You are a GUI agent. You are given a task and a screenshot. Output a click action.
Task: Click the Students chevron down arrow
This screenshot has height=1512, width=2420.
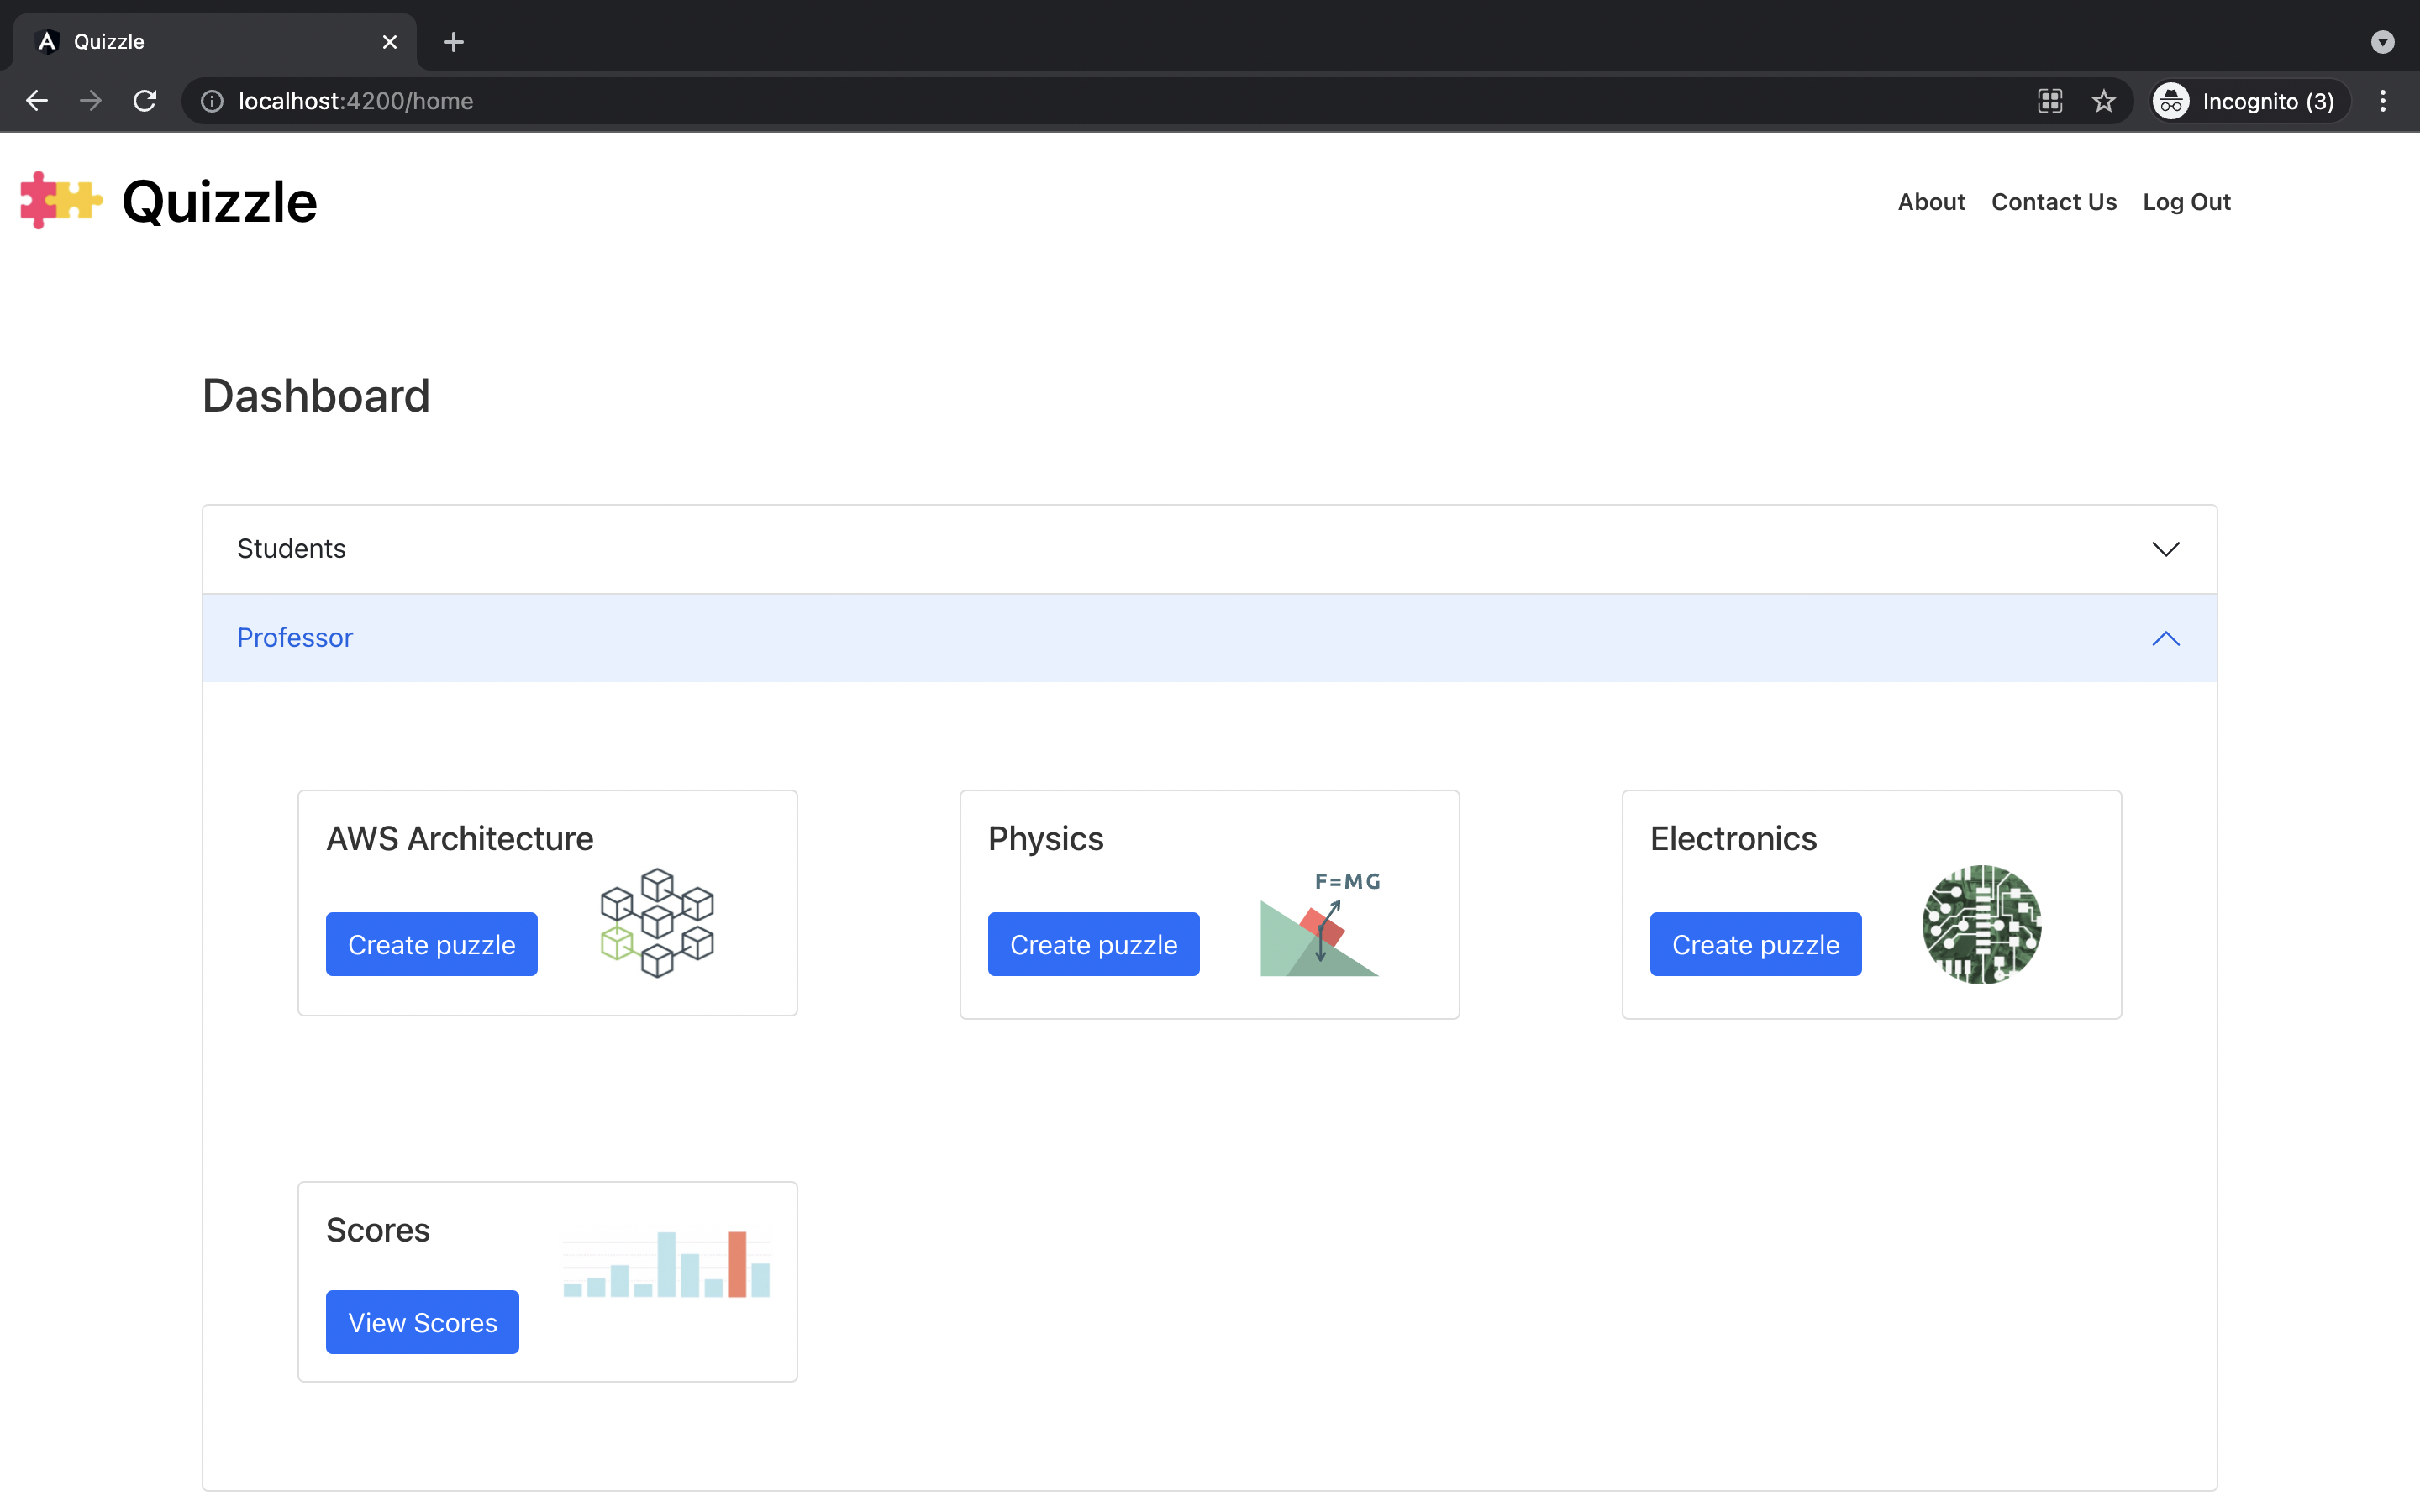2165,549
